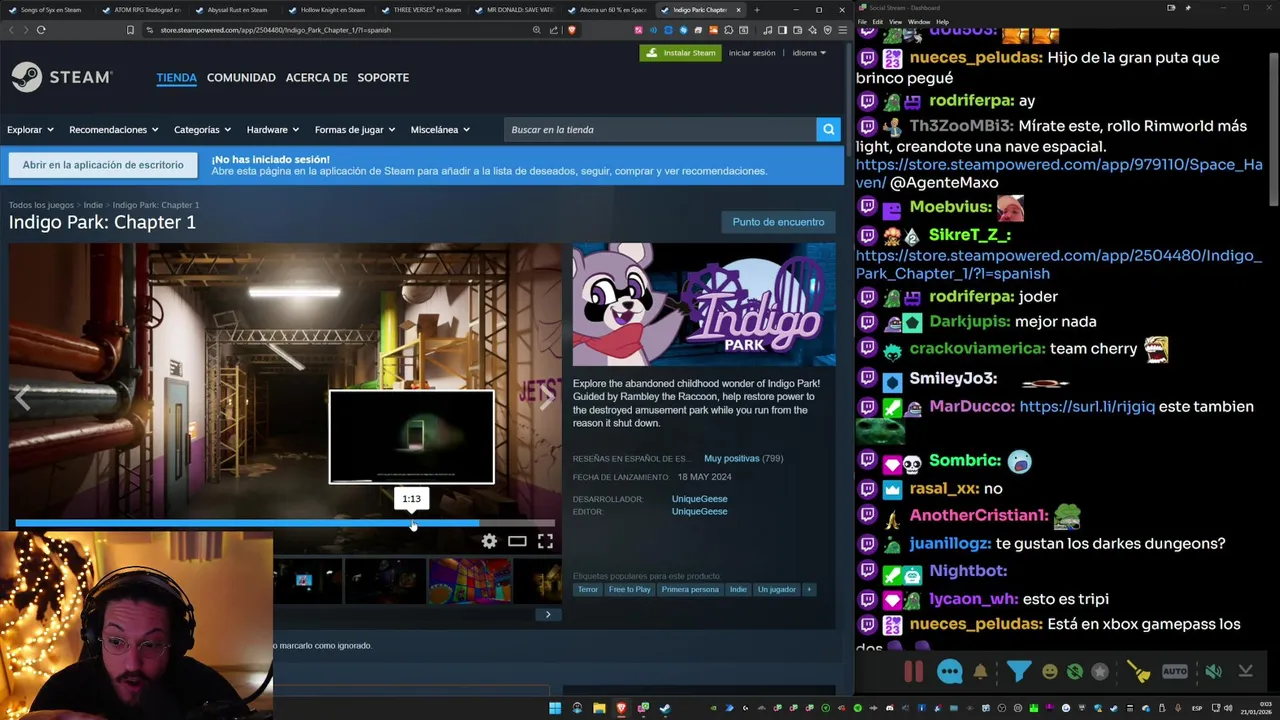Clear chat with the yellow broom icon

(1138, 672)
